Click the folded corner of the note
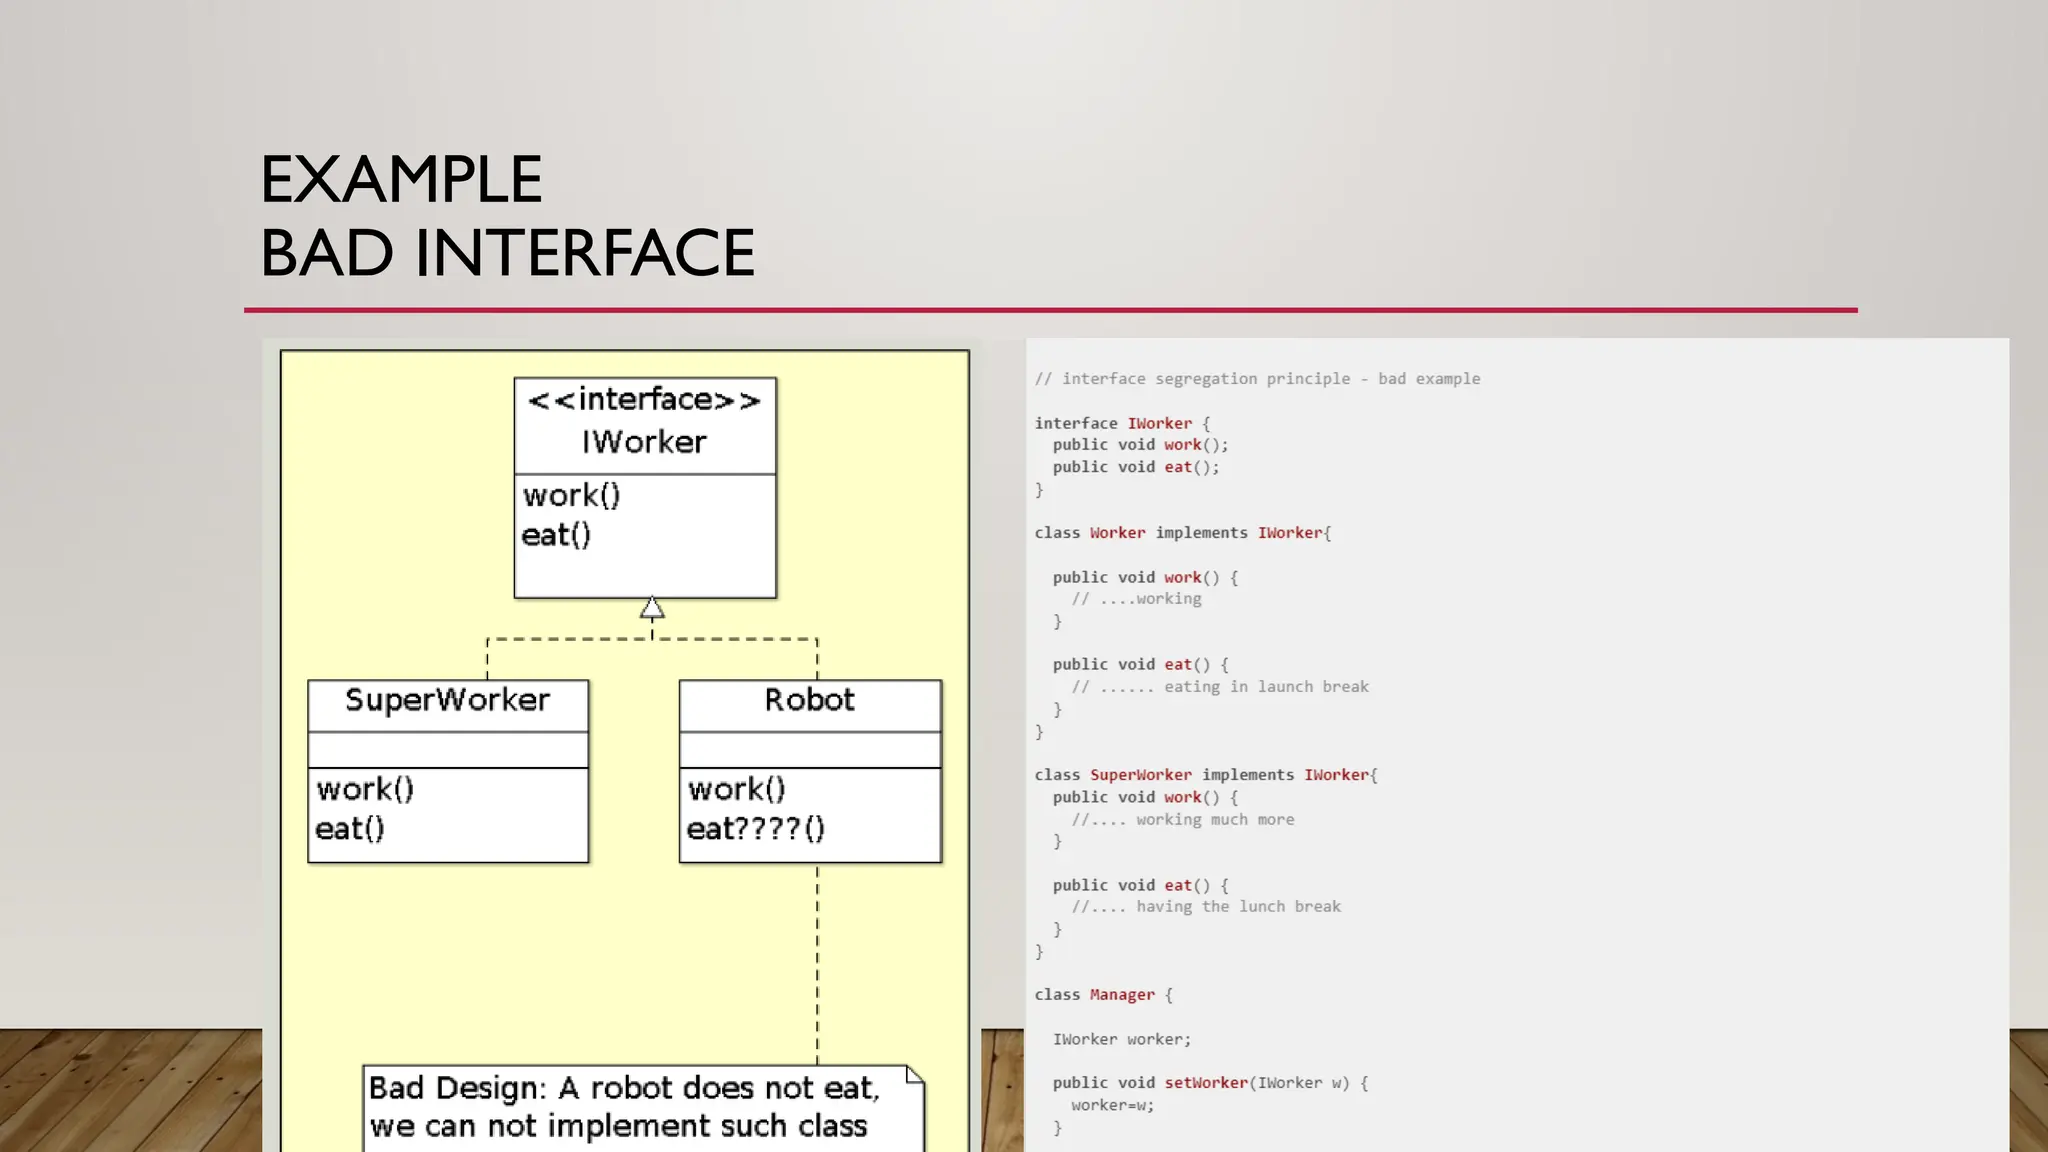The width and height of the screenshot is (2048, 1152). 914,1074
